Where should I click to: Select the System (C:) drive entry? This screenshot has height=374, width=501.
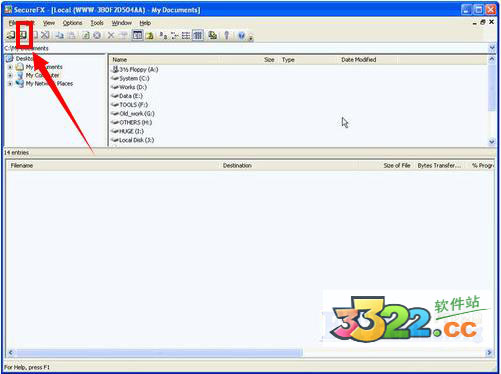134,78
